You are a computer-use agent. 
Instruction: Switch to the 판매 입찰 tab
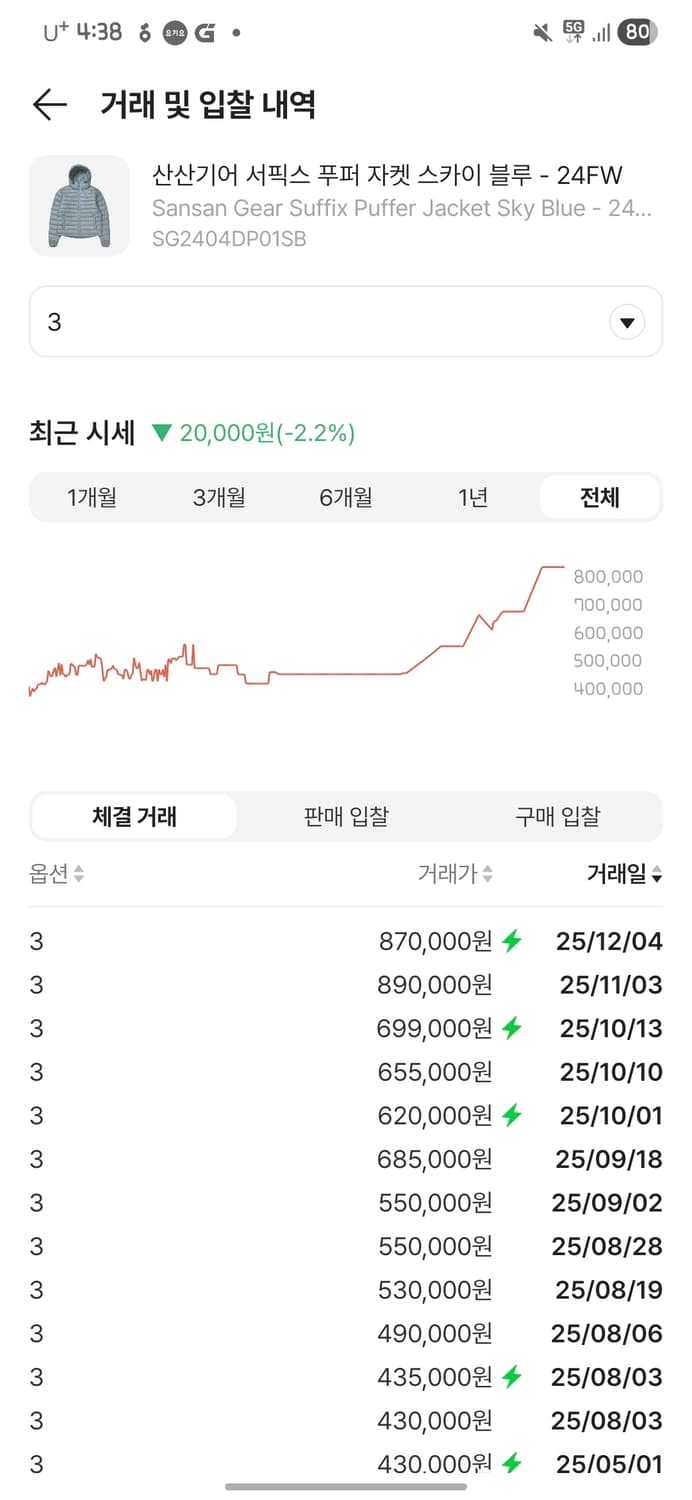click(x=345, y=816)
